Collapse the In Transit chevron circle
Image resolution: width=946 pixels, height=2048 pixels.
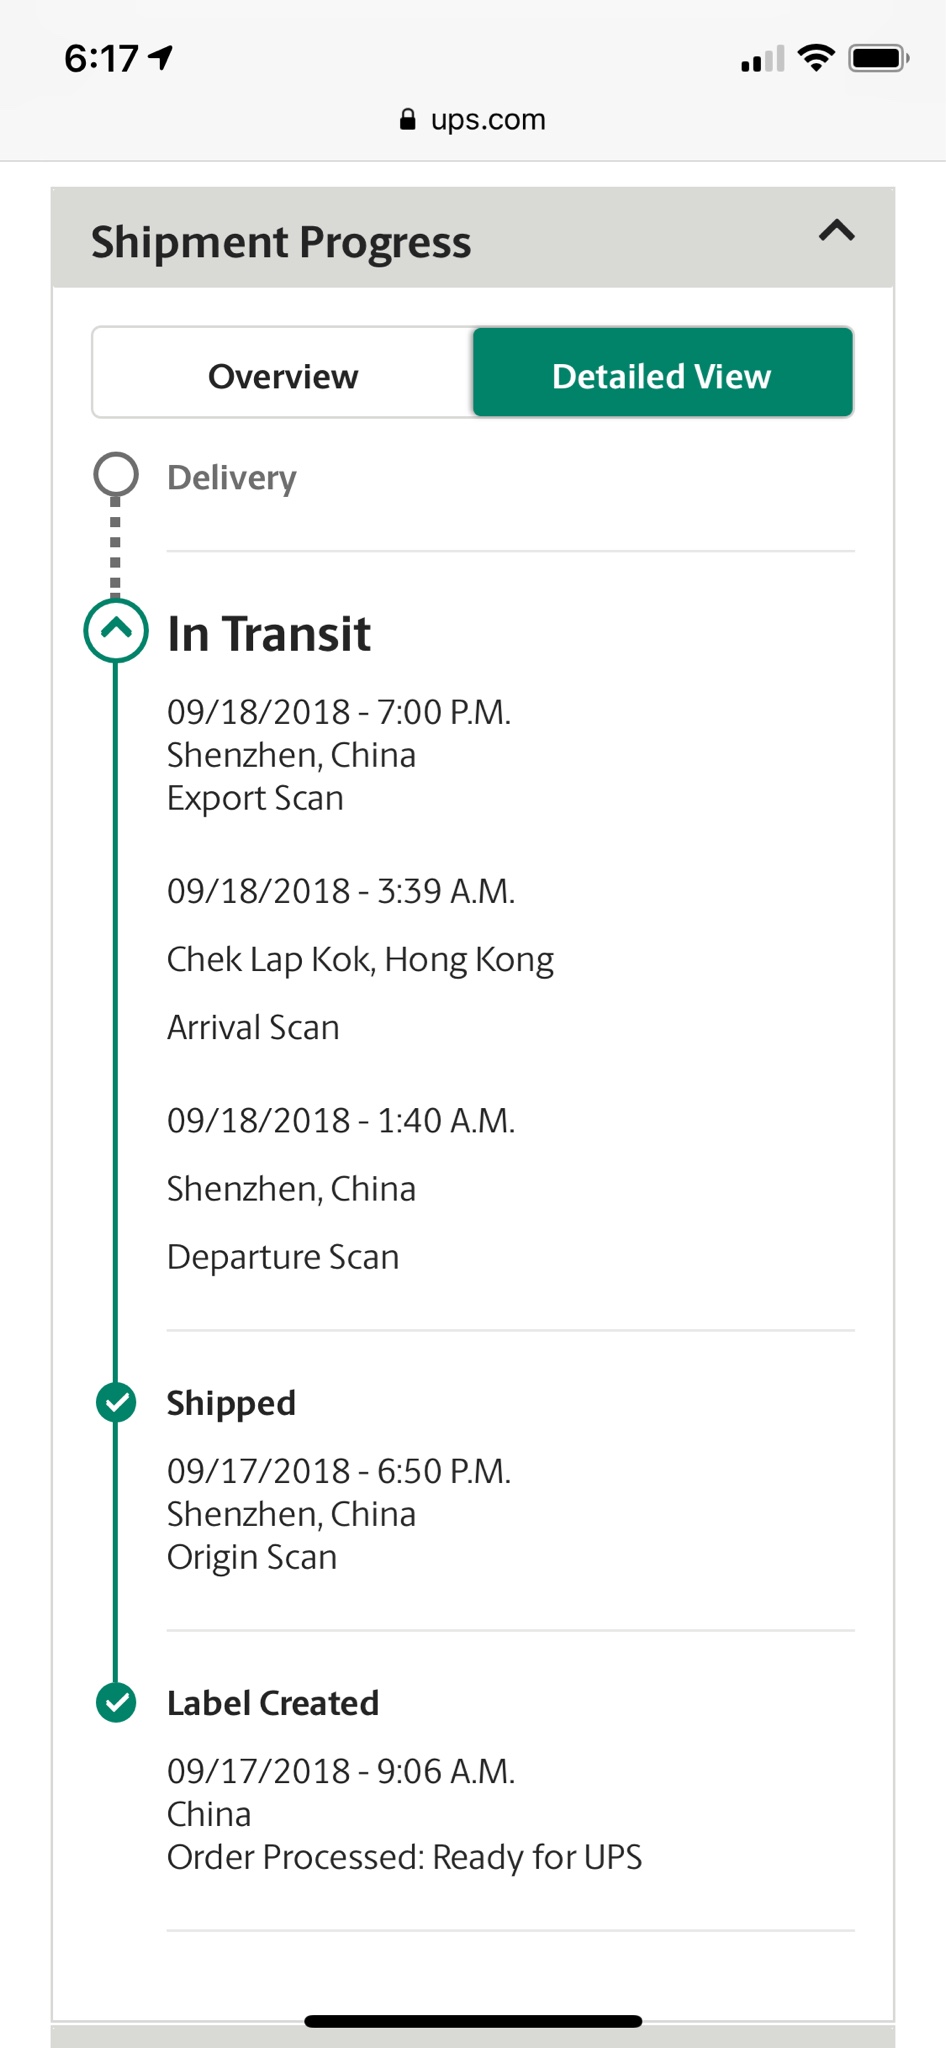(116, 631)
